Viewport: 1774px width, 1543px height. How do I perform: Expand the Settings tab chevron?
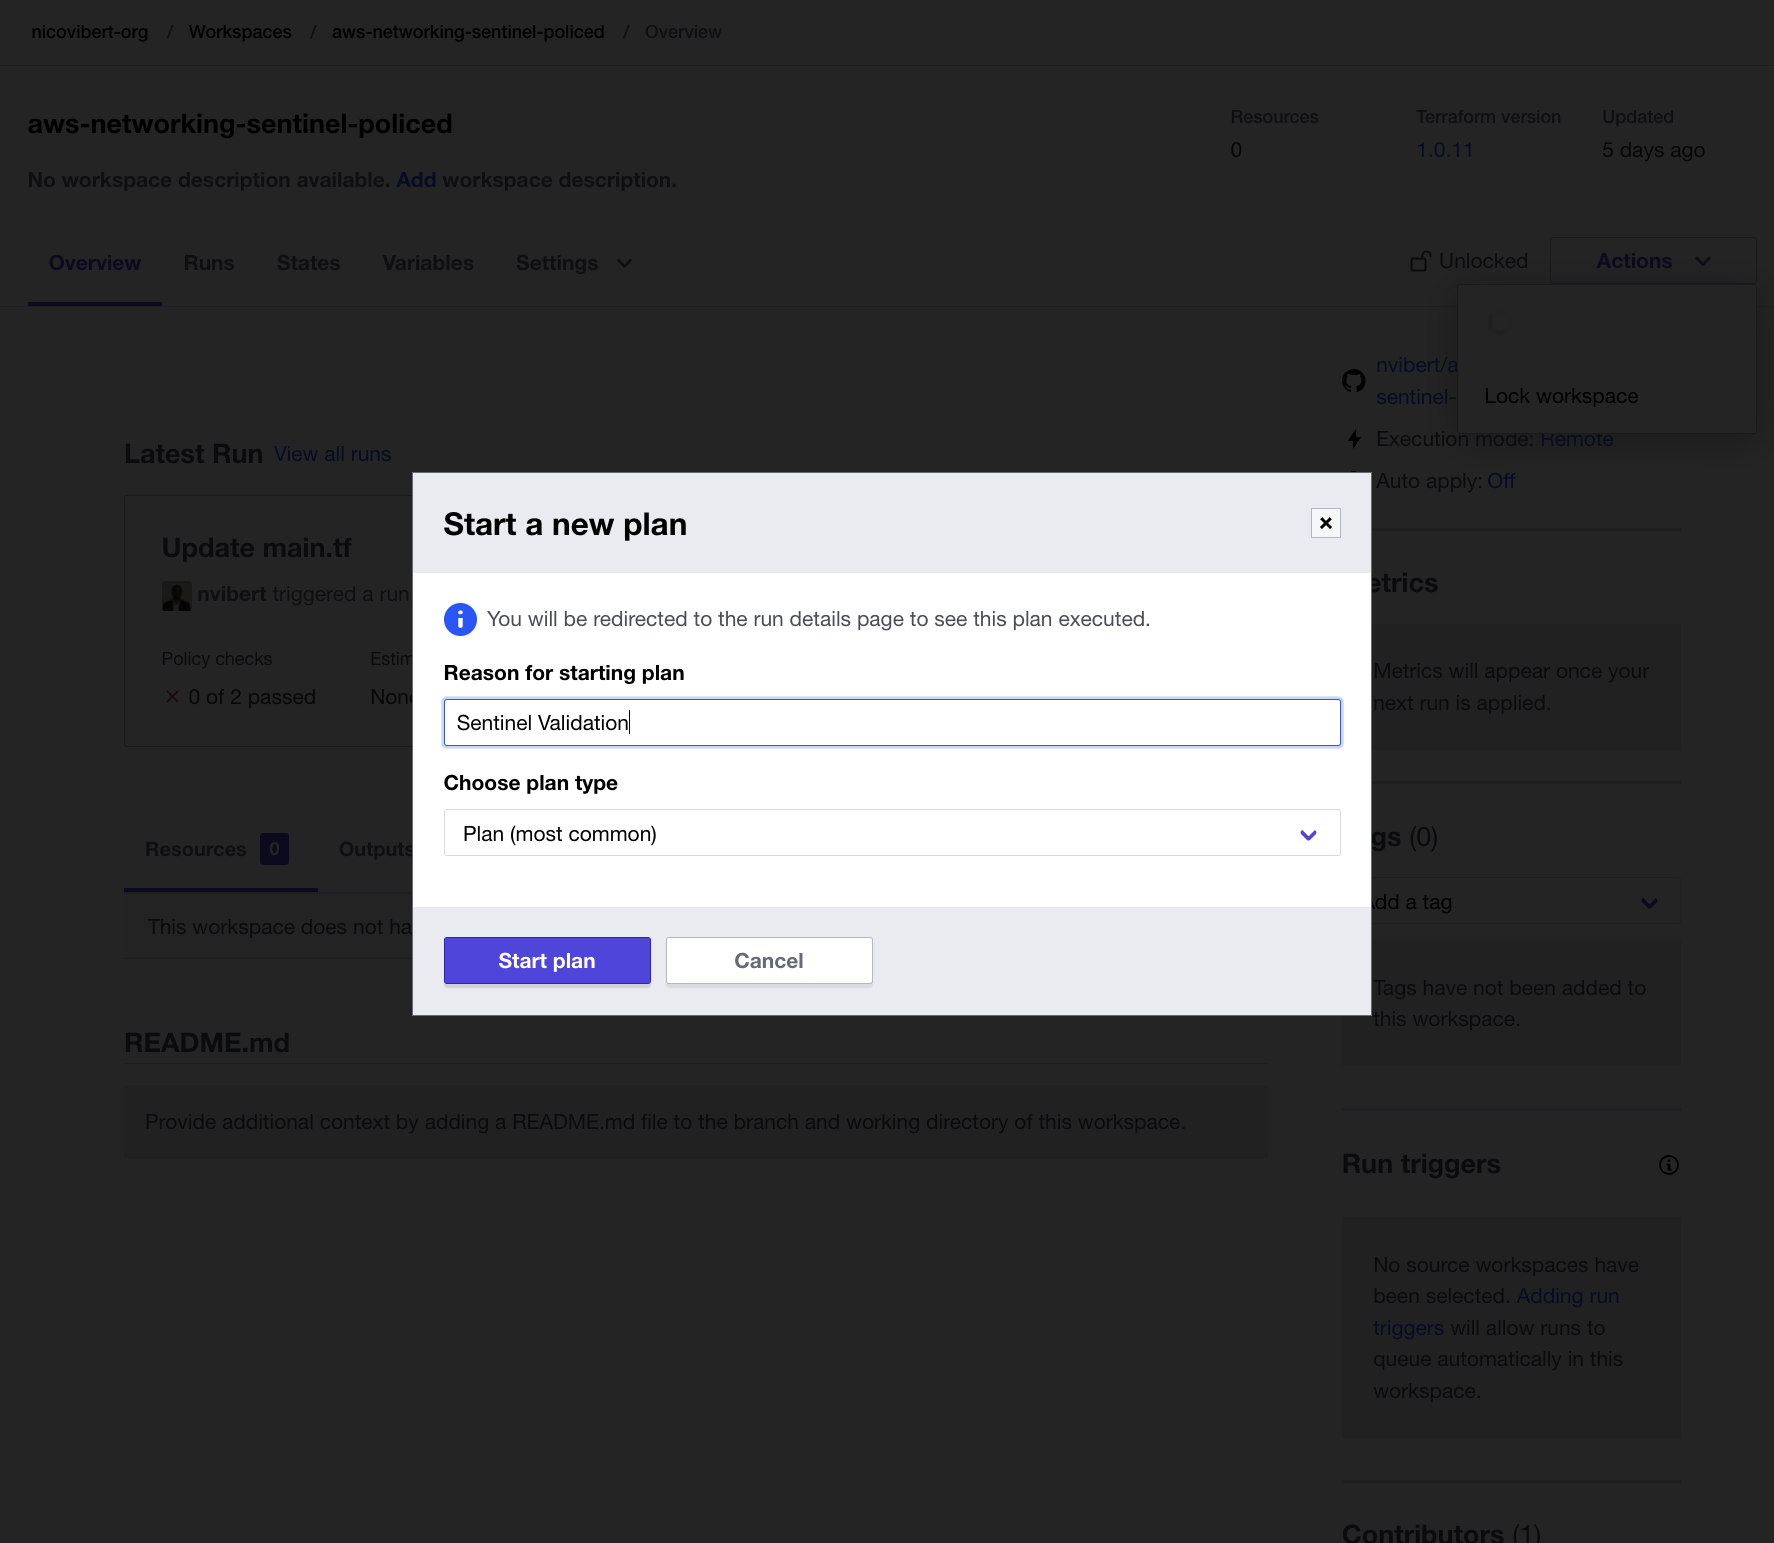click(625, 263)
